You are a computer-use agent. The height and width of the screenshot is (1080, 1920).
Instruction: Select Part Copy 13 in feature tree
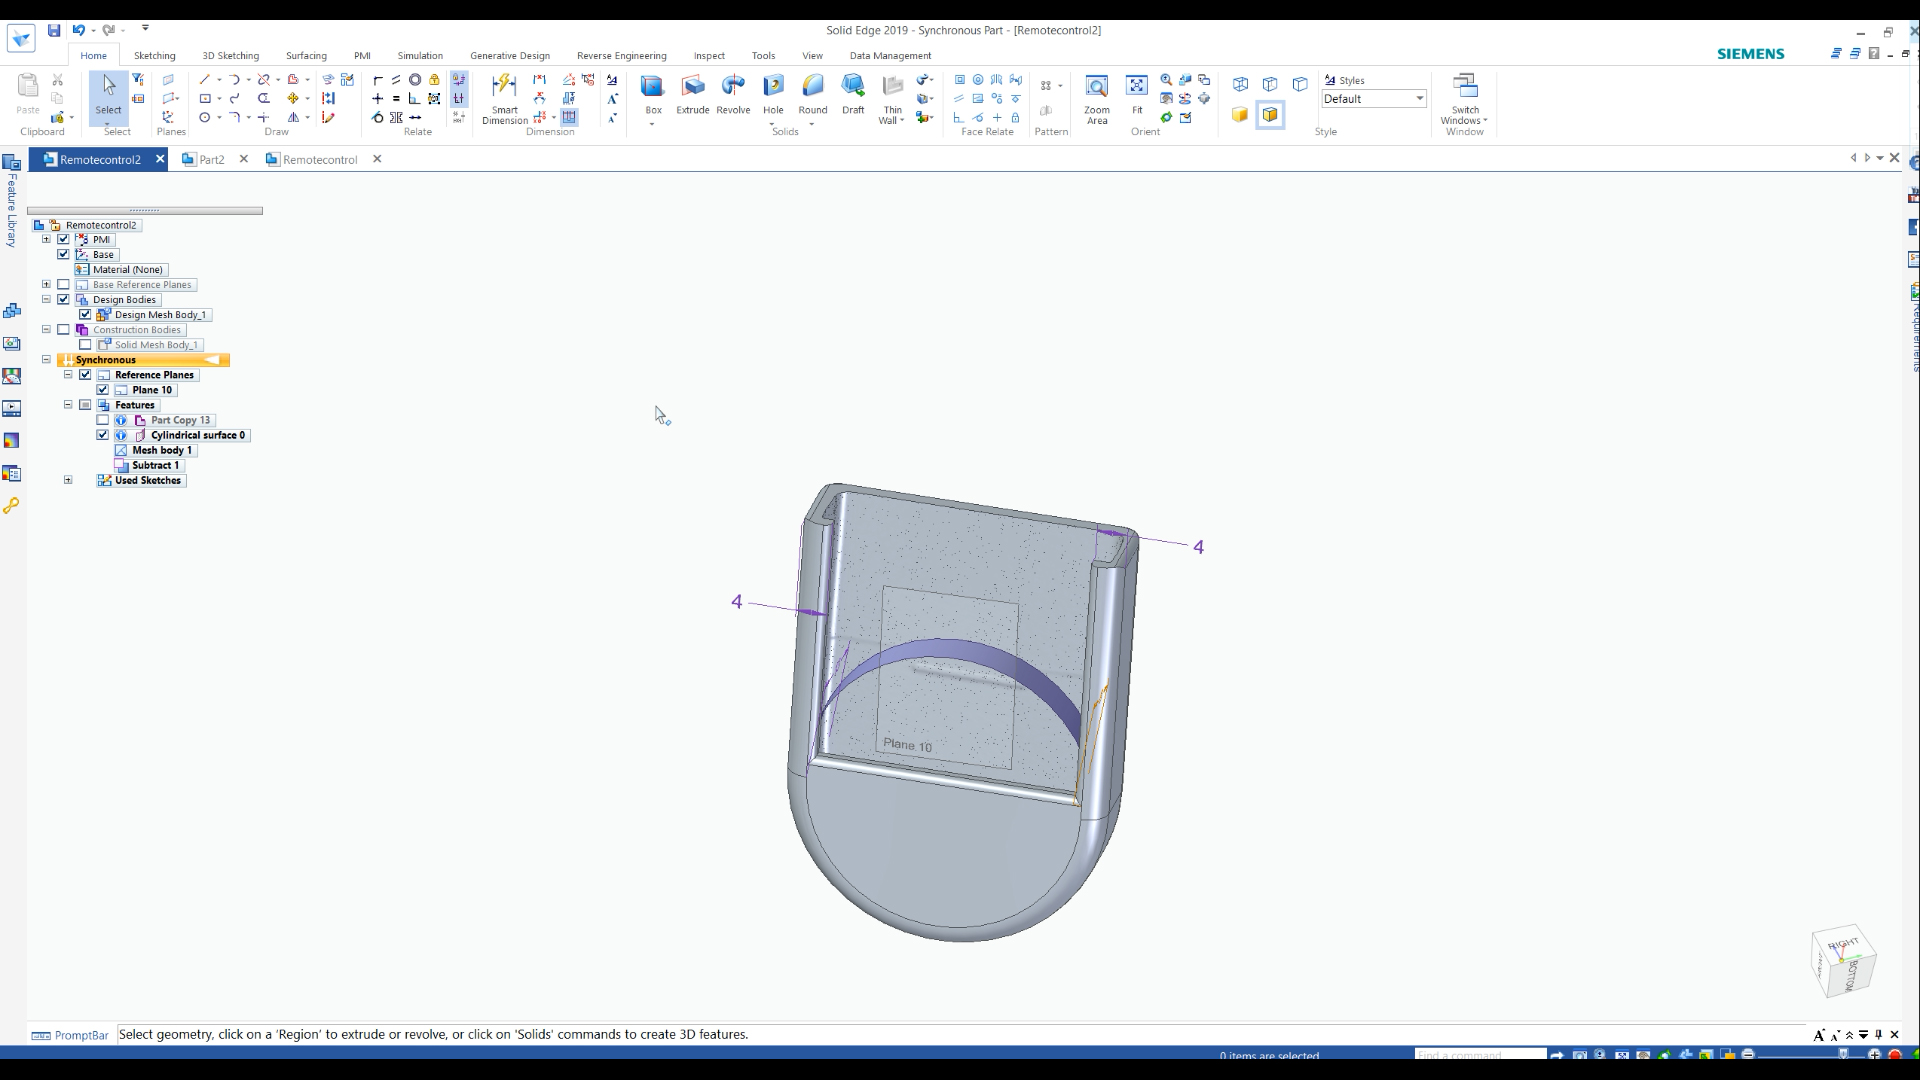[179, 419]
